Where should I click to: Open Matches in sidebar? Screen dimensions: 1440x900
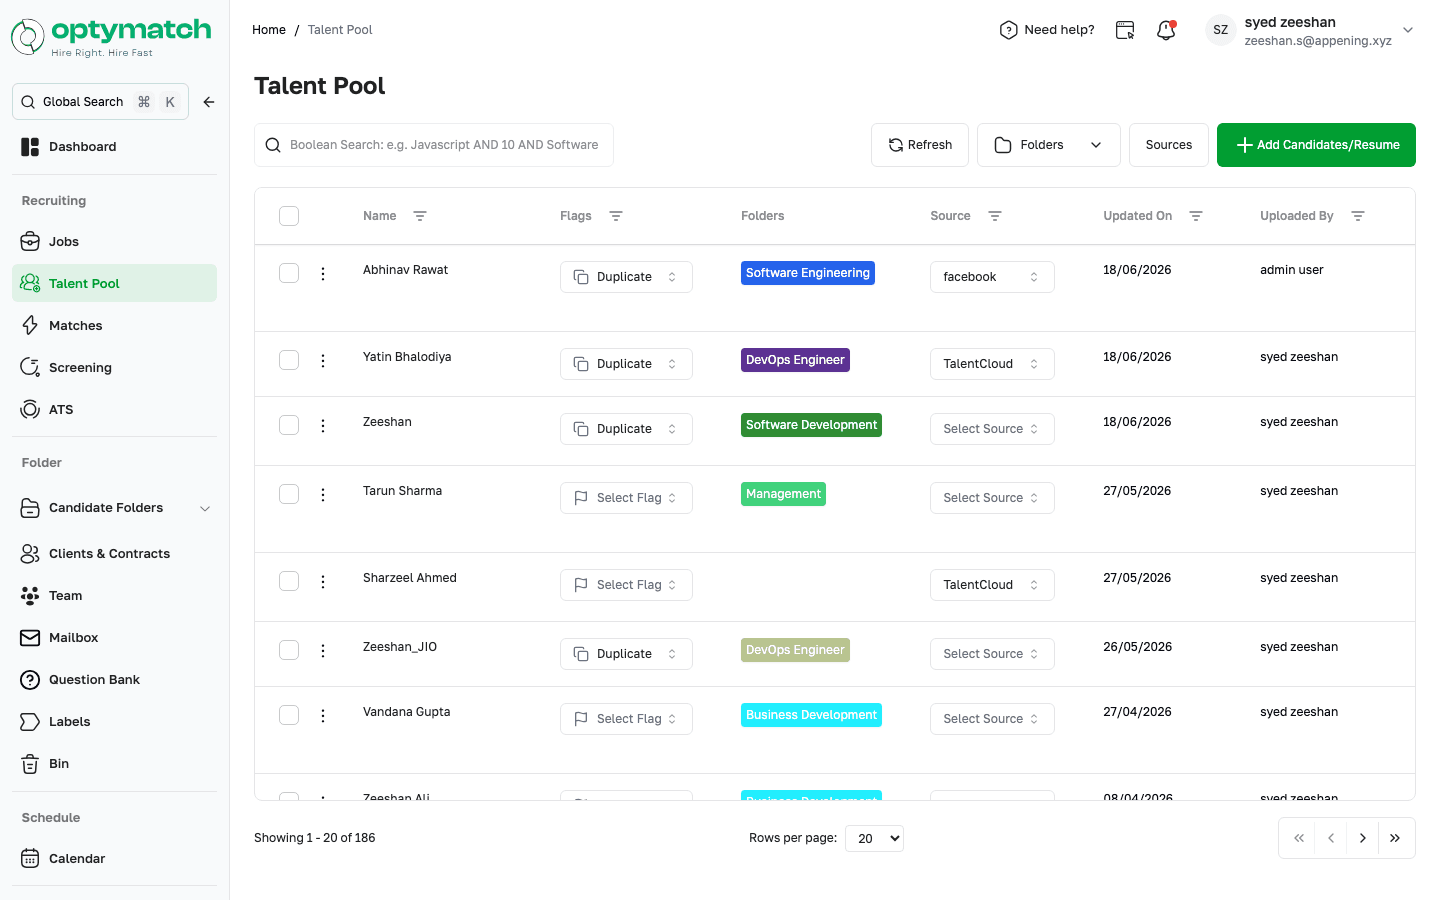click(114, 325)
